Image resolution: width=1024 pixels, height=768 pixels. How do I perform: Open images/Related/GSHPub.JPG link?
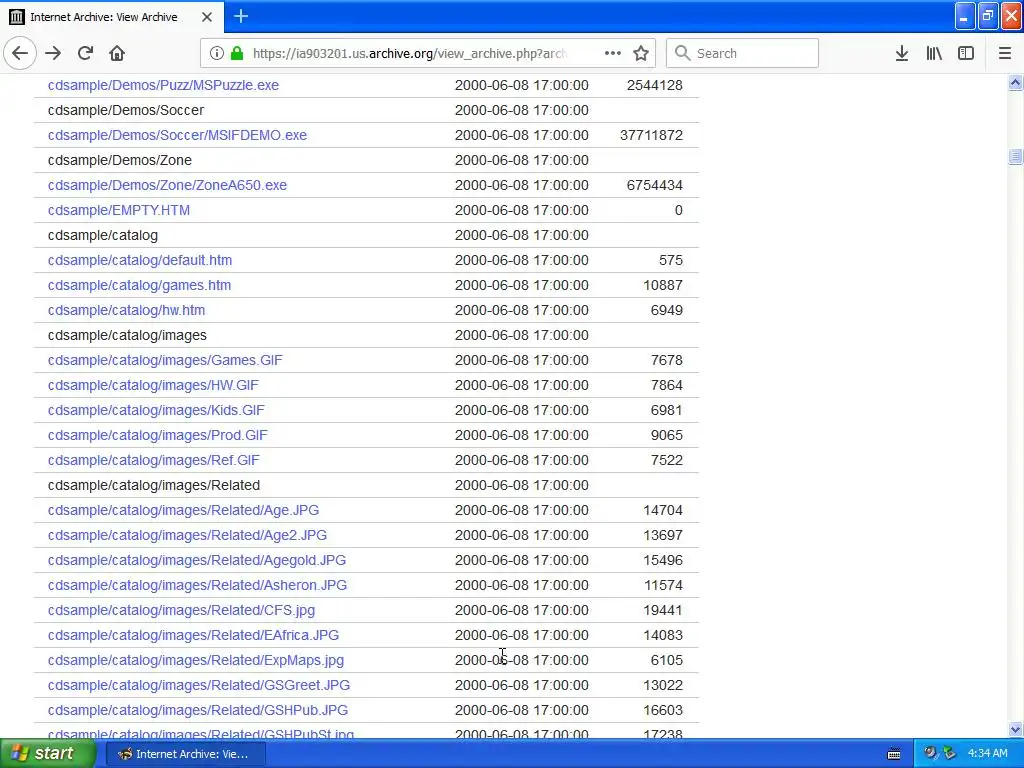[x=198, y=710]
